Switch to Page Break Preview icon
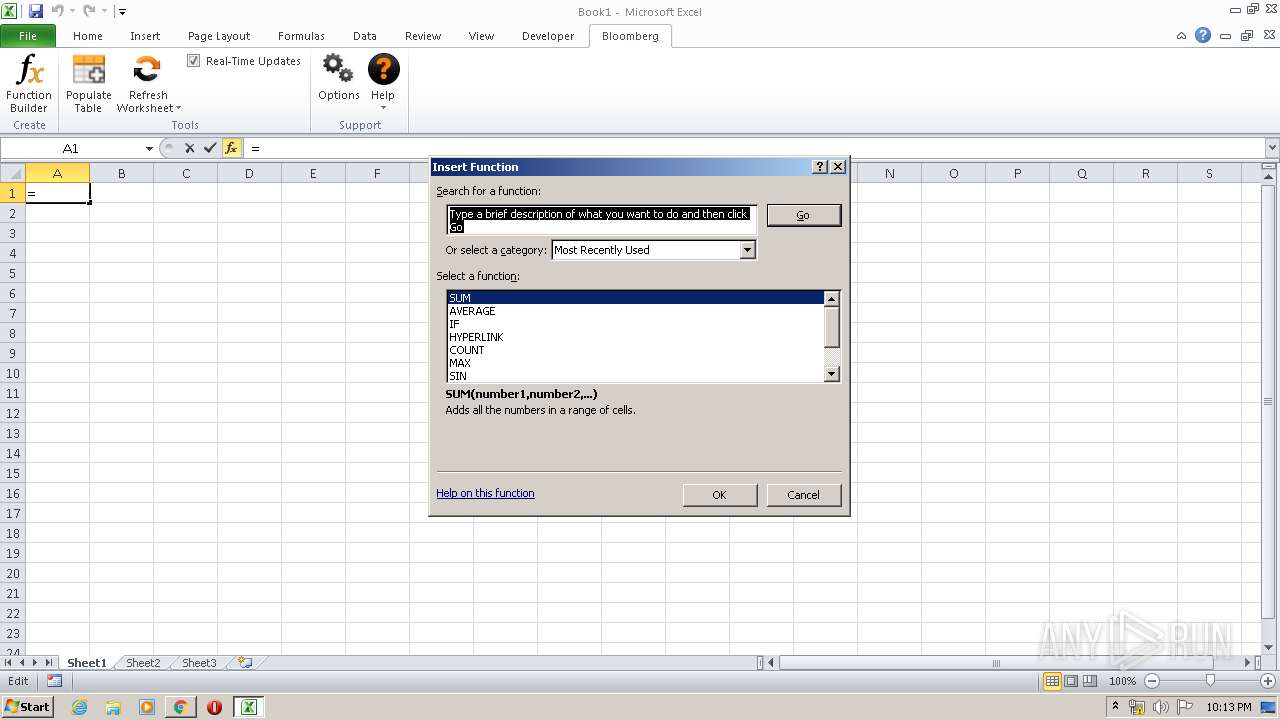Screen dimensions: 1280x720 click(1090, 681)
